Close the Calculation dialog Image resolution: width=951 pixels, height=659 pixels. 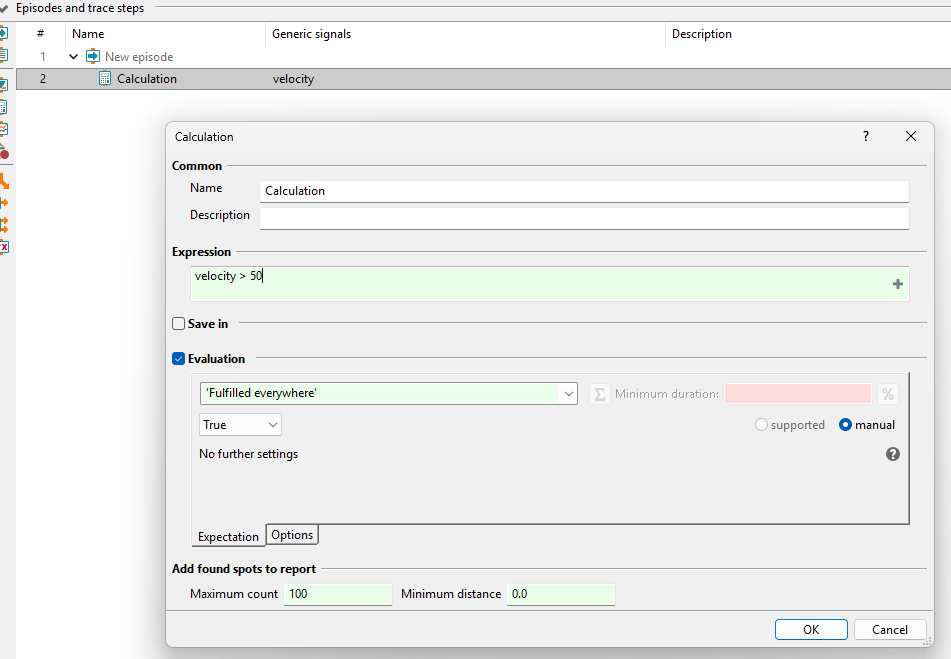910,136
